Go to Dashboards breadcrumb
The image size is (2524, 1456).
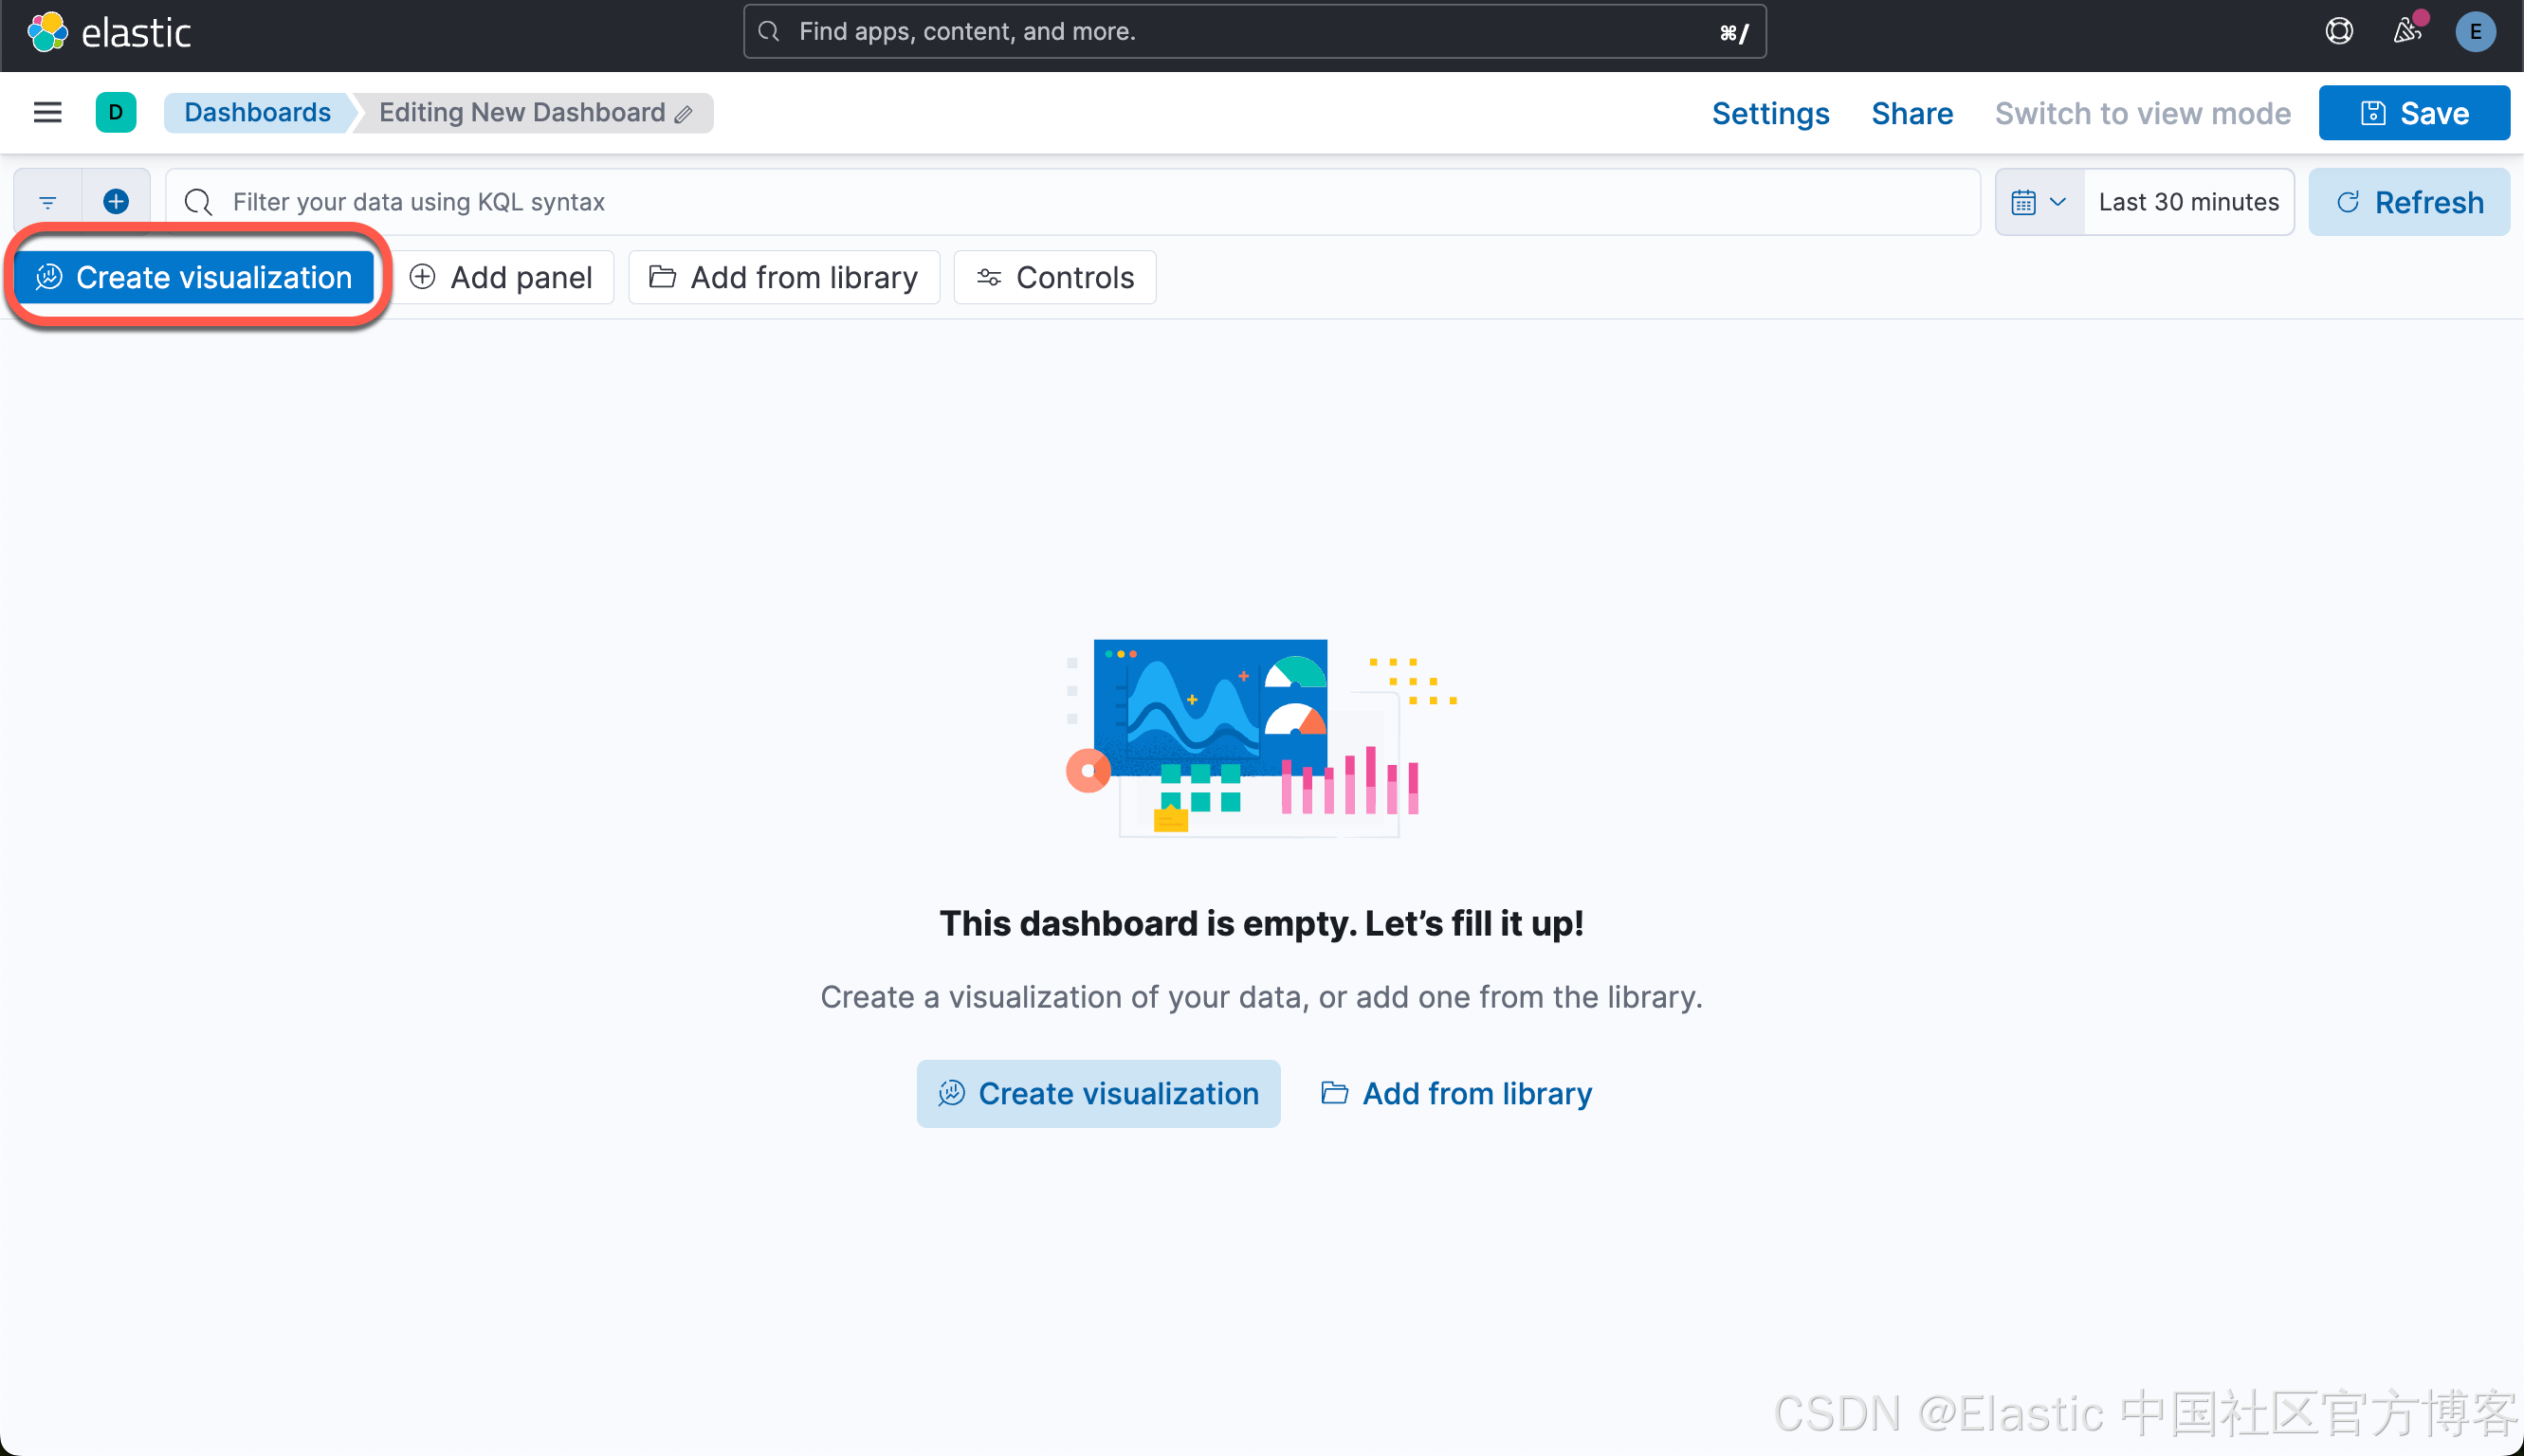(x=257, y=112)
